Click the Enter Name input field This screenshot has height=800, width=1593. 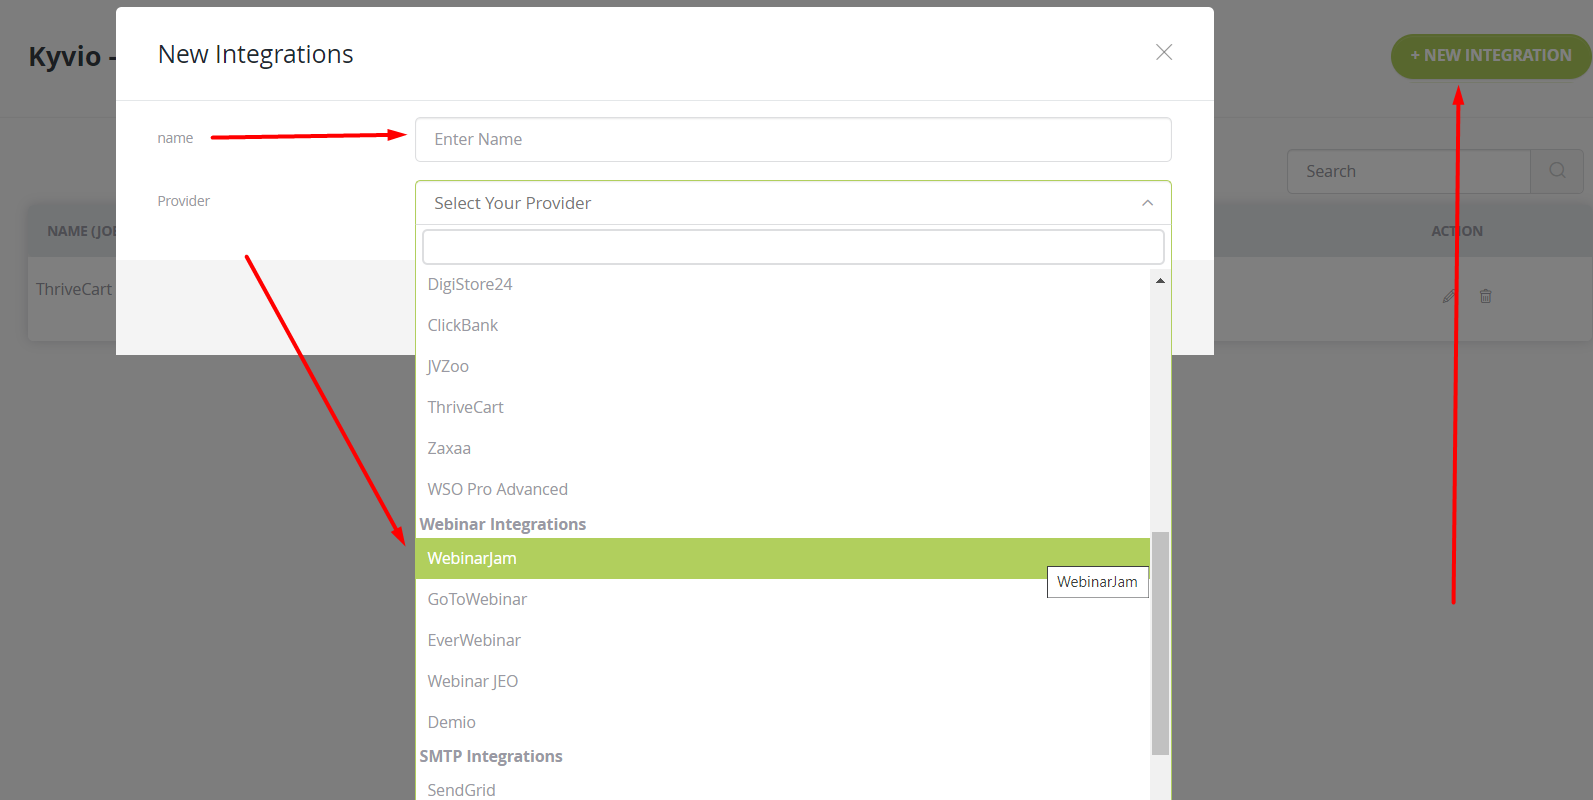point(793,140)
